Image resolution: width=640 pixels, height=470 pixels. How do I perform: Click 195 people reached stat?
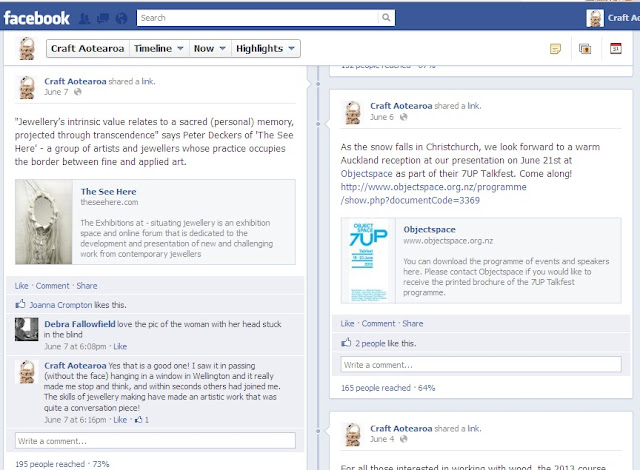50,464
